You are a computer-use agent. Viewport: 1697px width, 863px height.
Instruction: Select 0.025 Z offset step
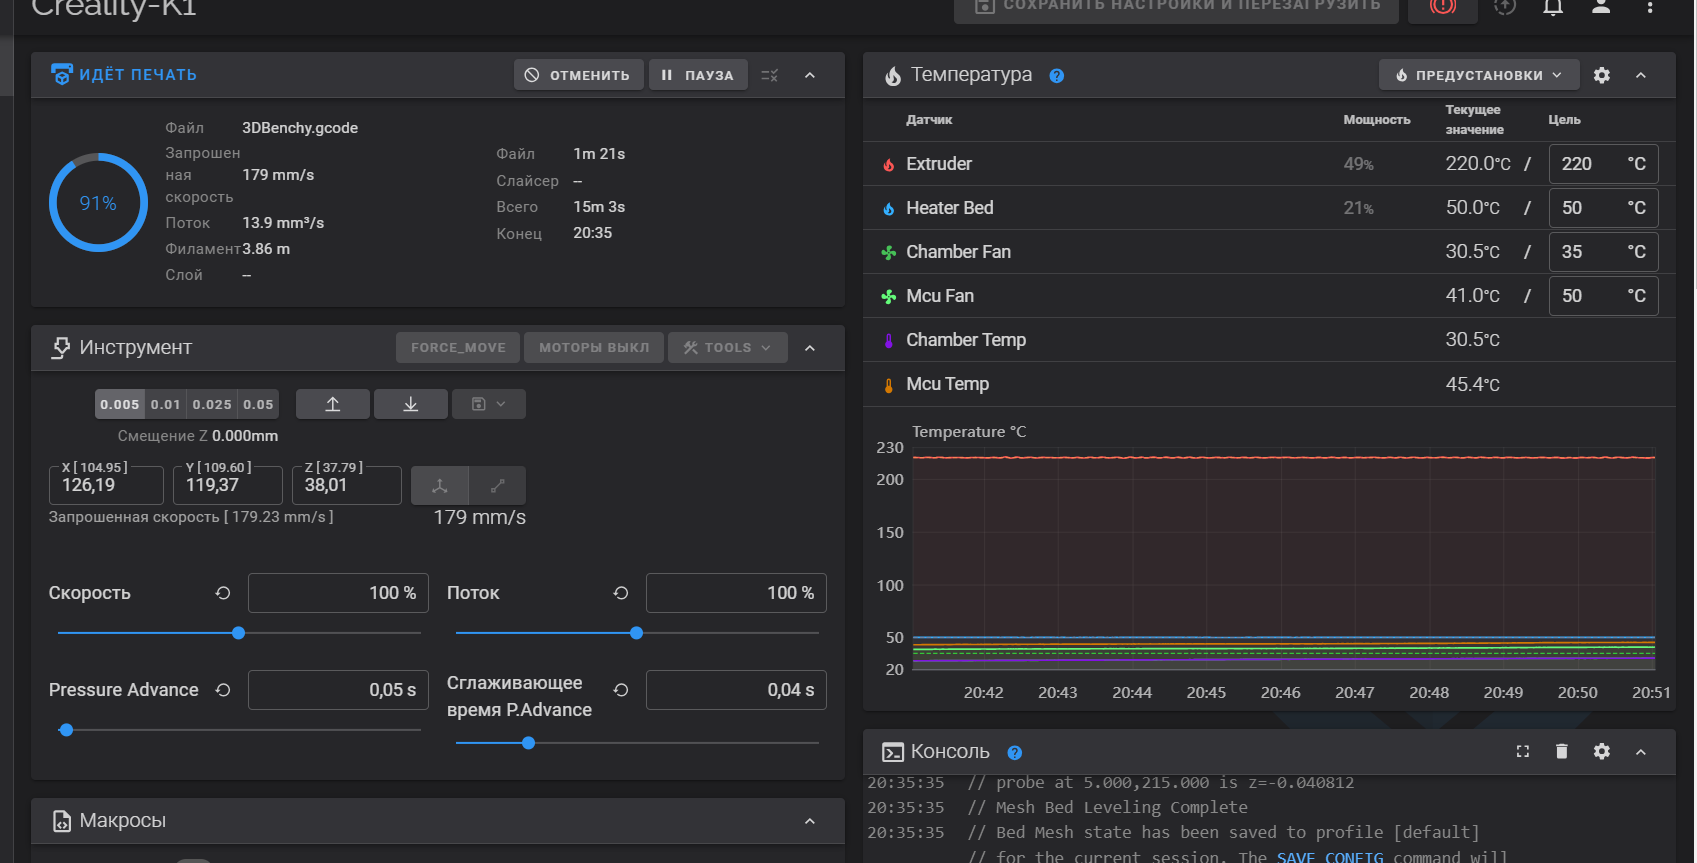coord(212,404)
